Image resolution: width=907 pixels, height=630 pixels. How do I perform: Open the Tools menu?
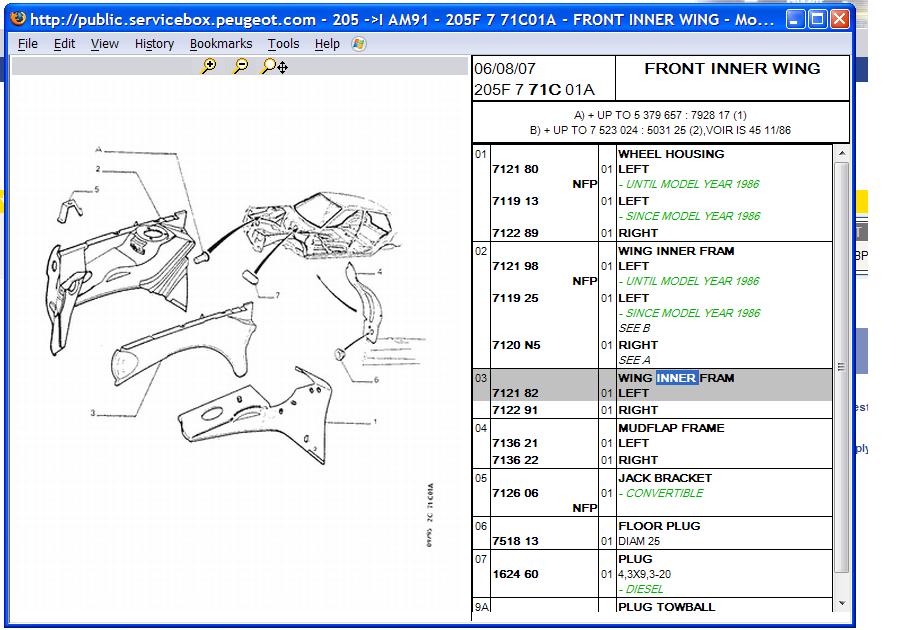tap(283, 44)
